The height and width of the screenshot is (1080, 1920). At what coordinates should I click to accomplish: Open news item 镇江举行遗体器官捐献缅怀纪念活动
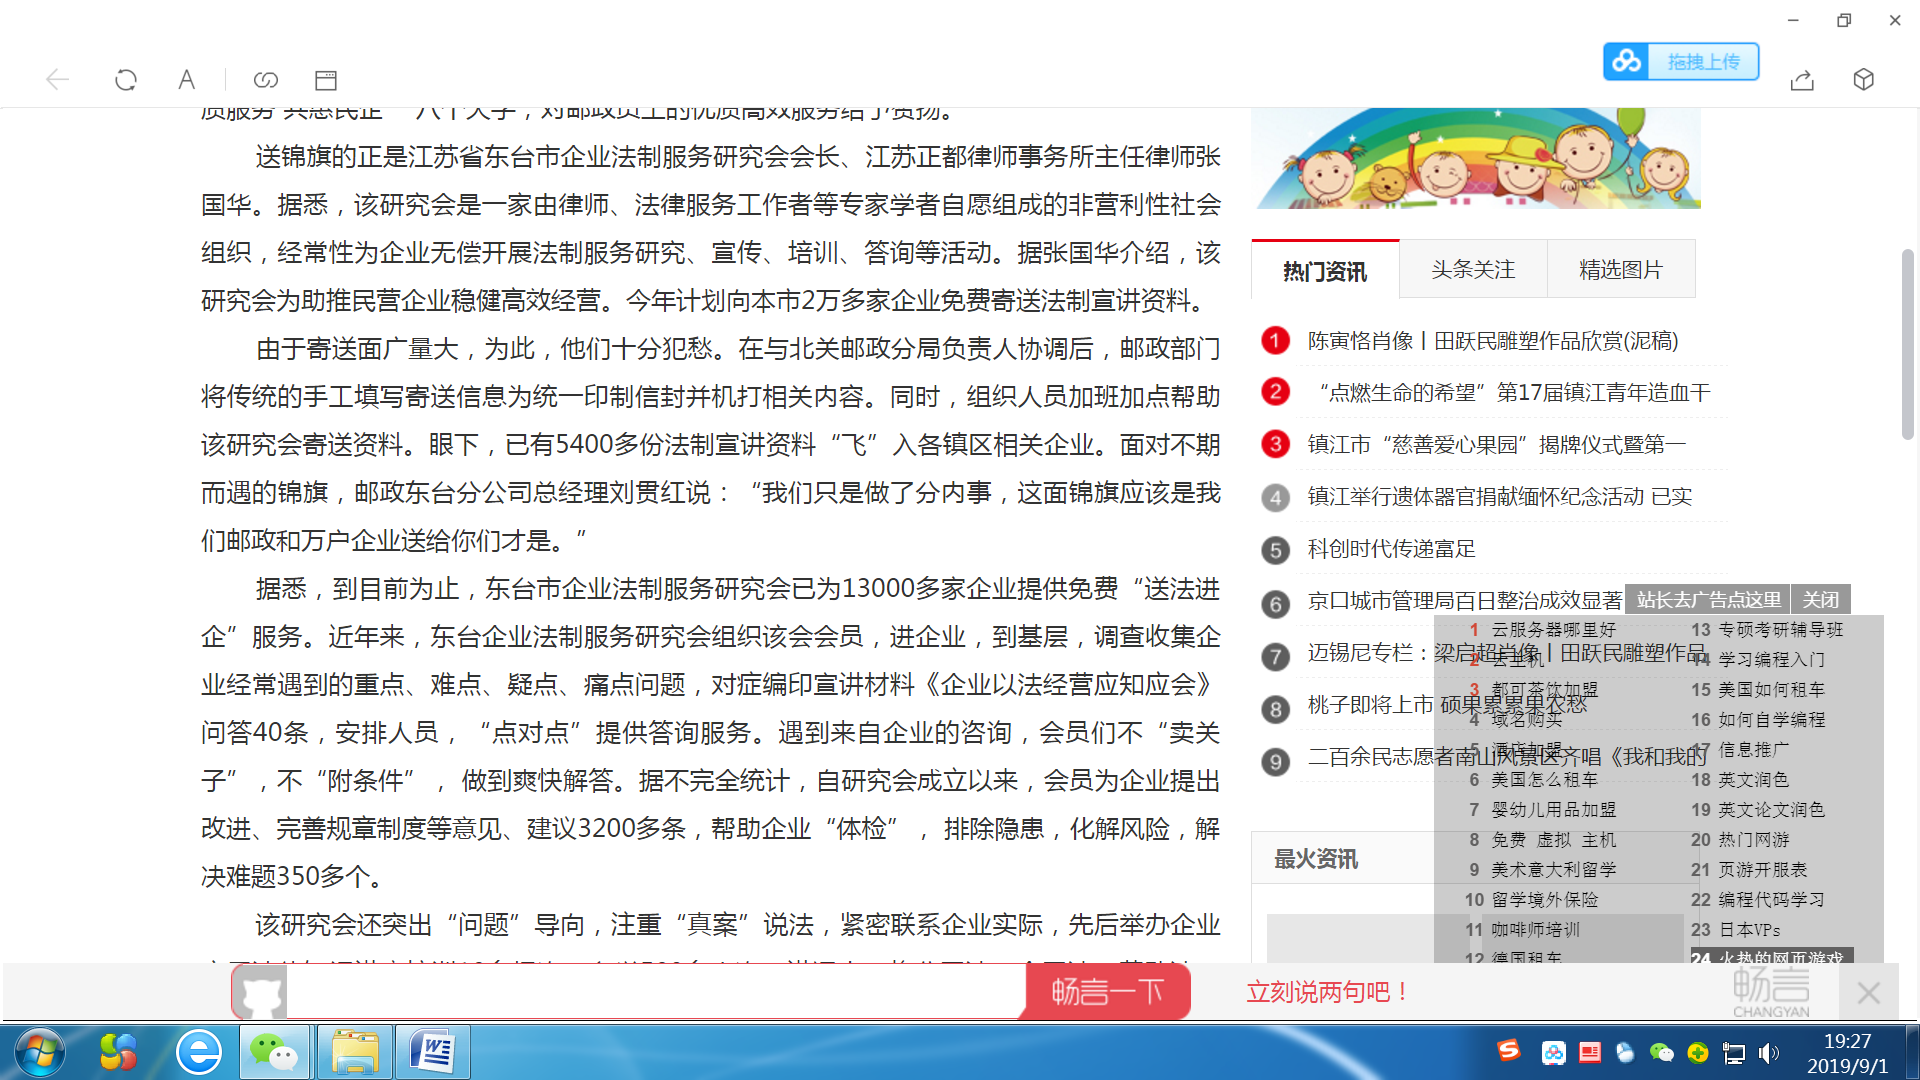click(x=1500, y=497)
